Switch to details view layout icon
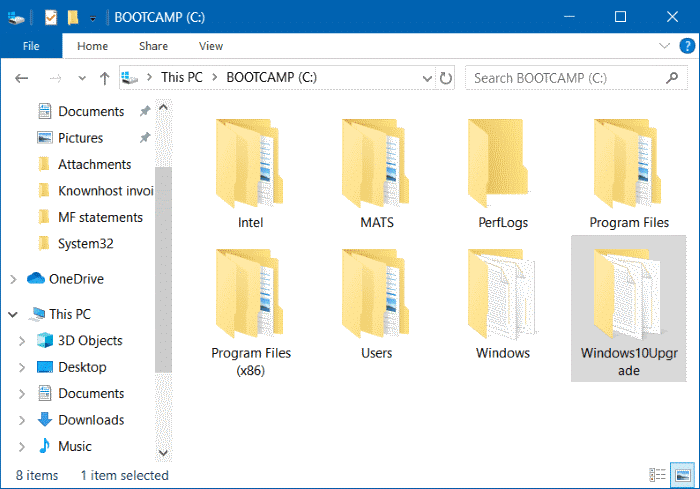The image size is (700, 489). click(x=657, y=475)
